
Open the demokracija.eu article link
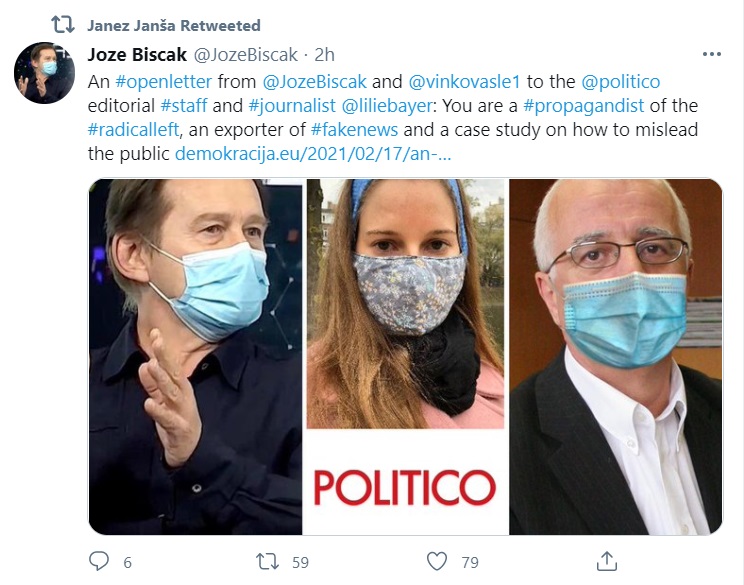[x=313, y=154]
